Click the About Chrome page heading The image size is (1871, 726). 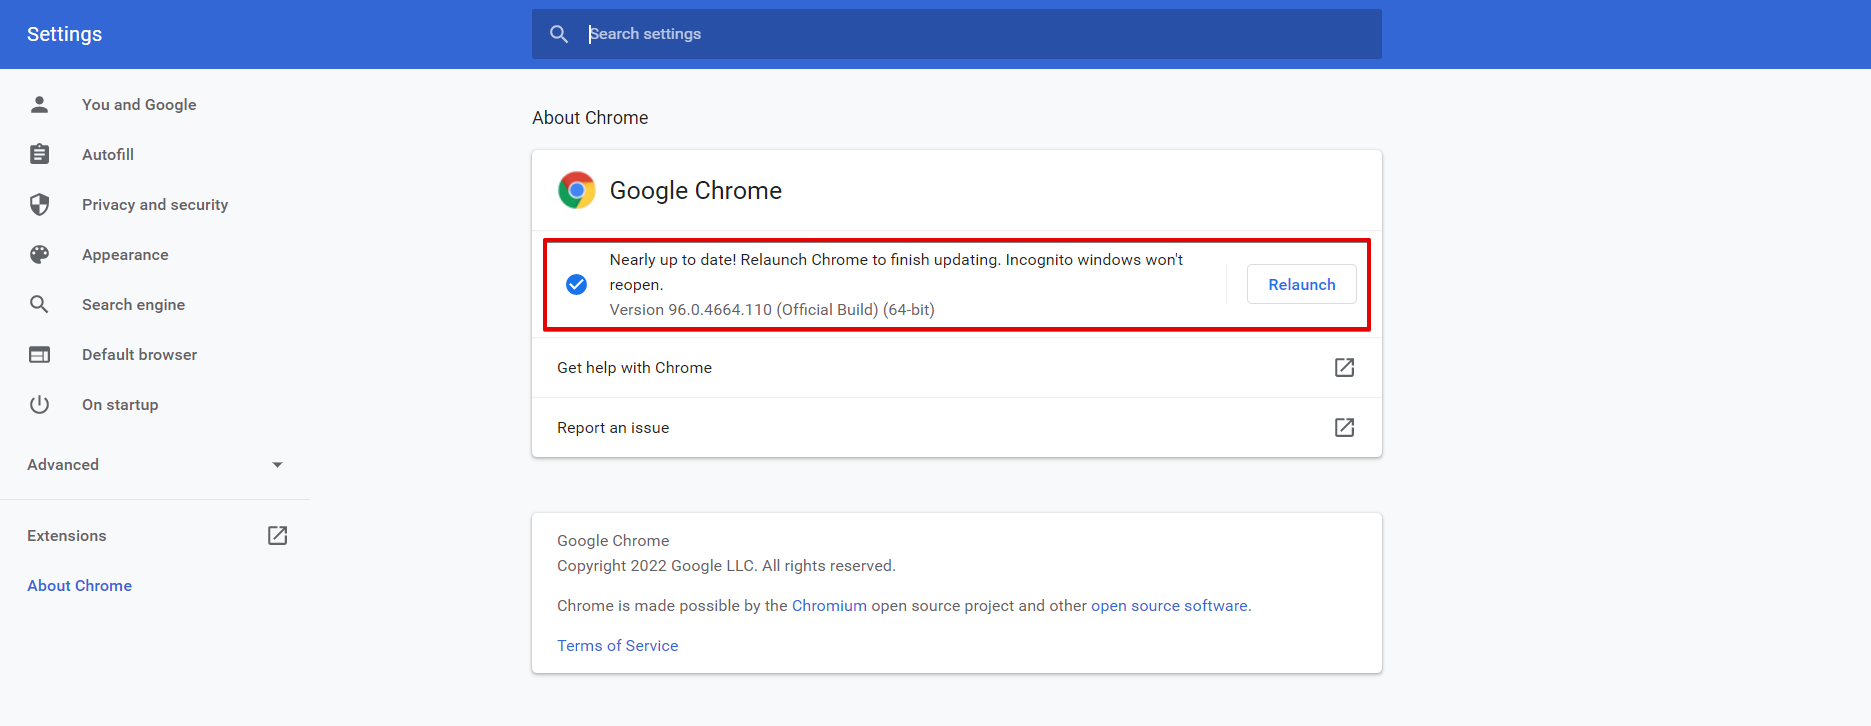pyautogui.click(x=590, y=118)
